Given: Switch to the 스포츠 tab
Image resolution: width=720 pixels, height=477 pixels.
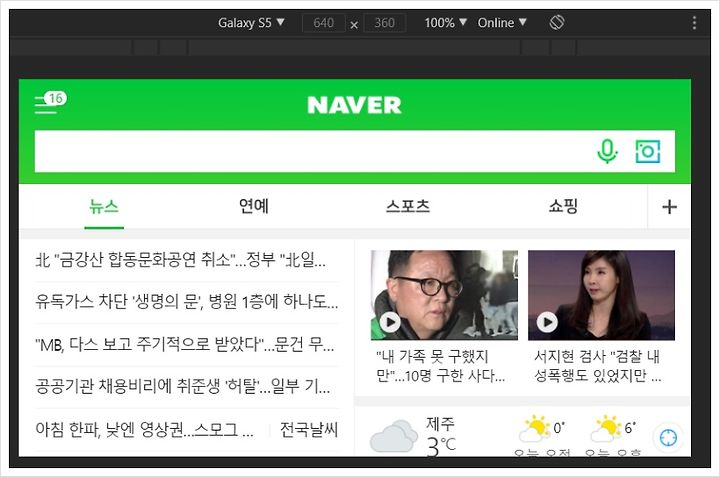Looking at the screenshot, I should point(408,206).
